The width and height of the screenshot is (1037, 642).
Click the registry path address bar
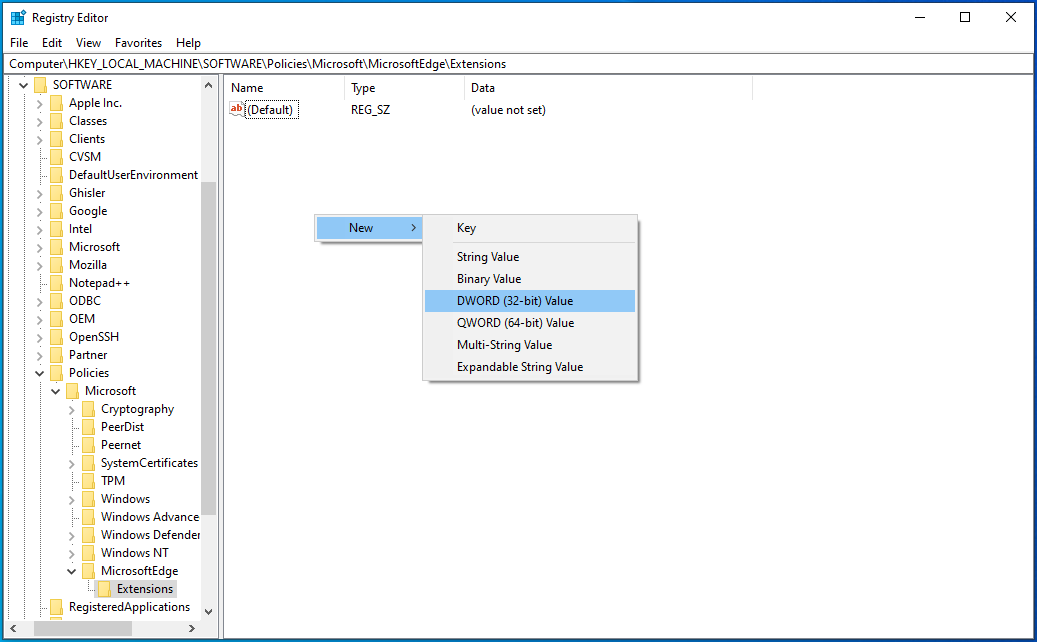400,63
